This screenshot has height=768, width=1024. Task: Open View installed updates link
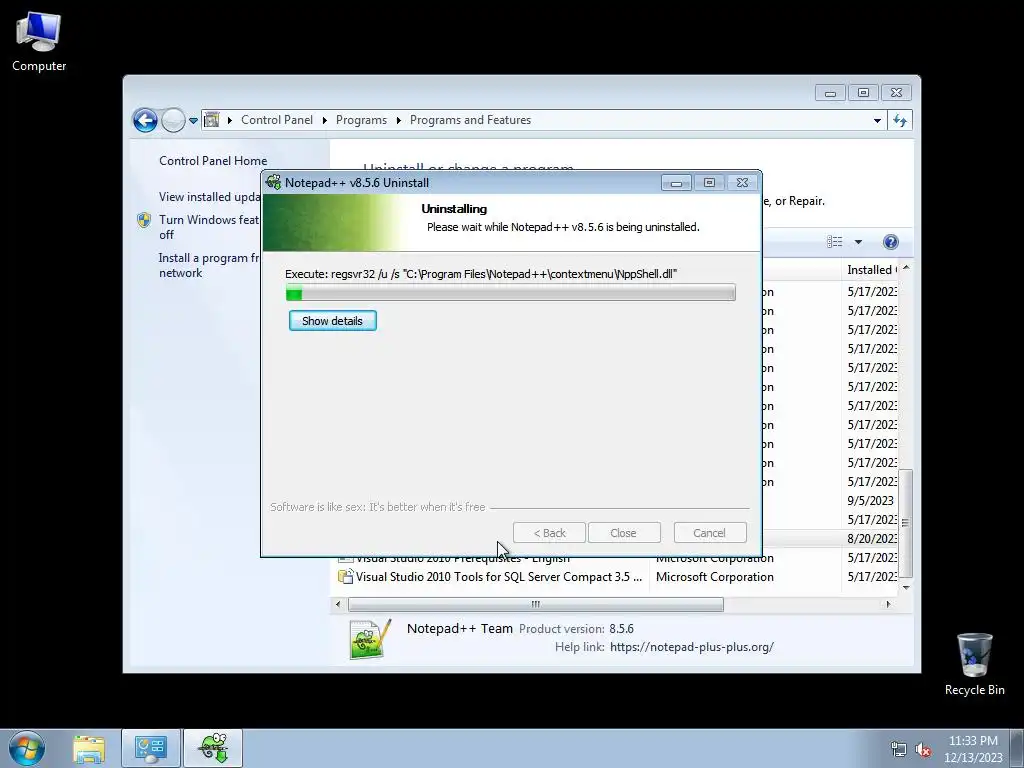pyautogui.click(x=209, y=197)
